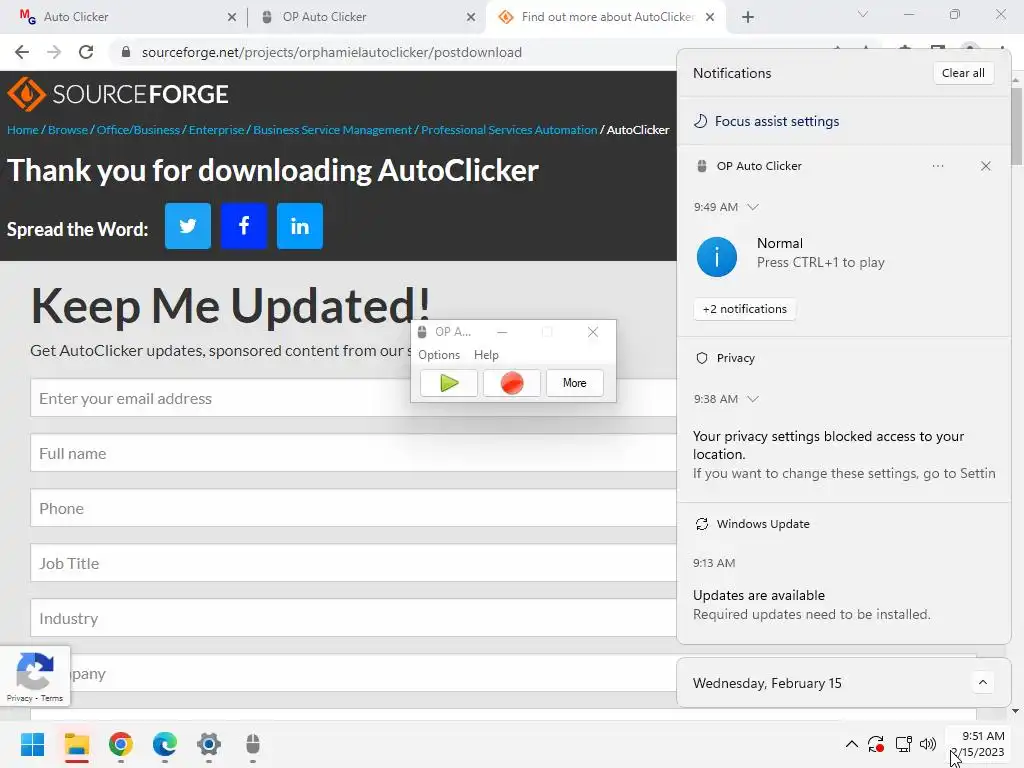Open Professional Services Automation breadcrumb

click(x=509, y=130)
